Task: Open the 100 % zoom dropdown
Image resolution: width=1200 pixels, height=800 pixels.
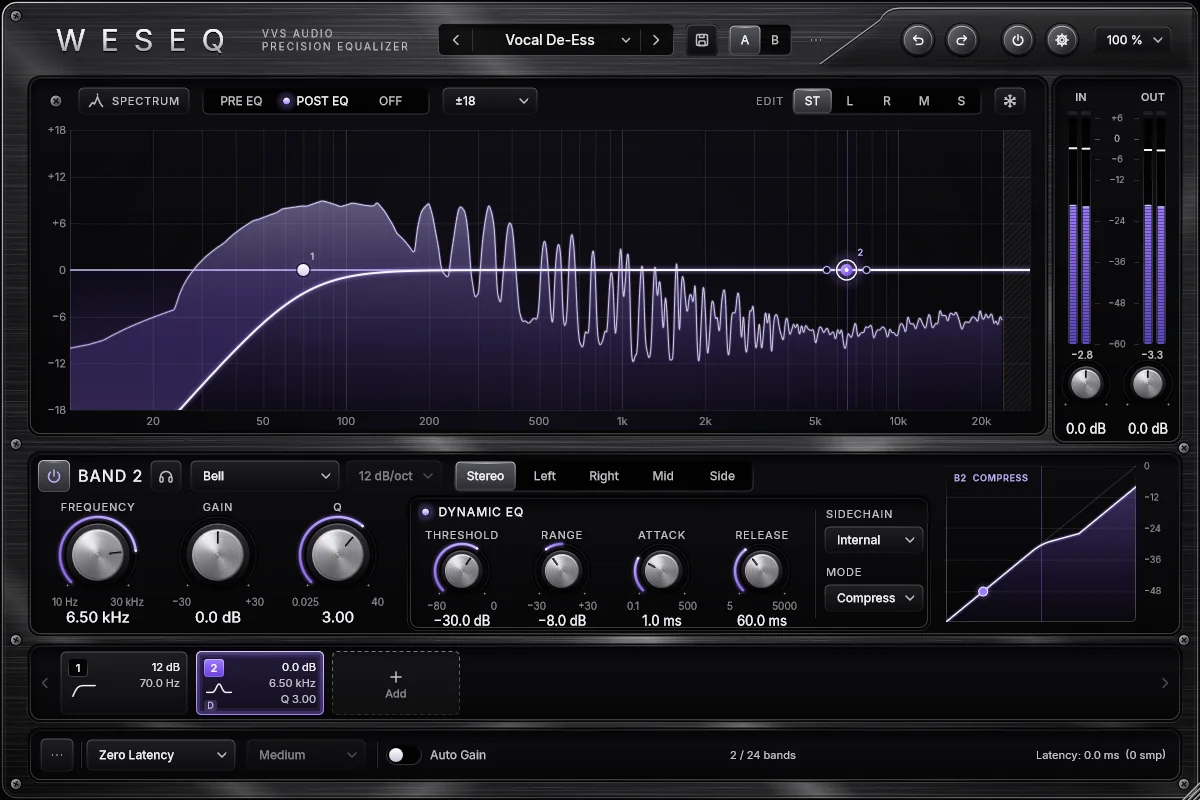Action: pos(1133,40)
